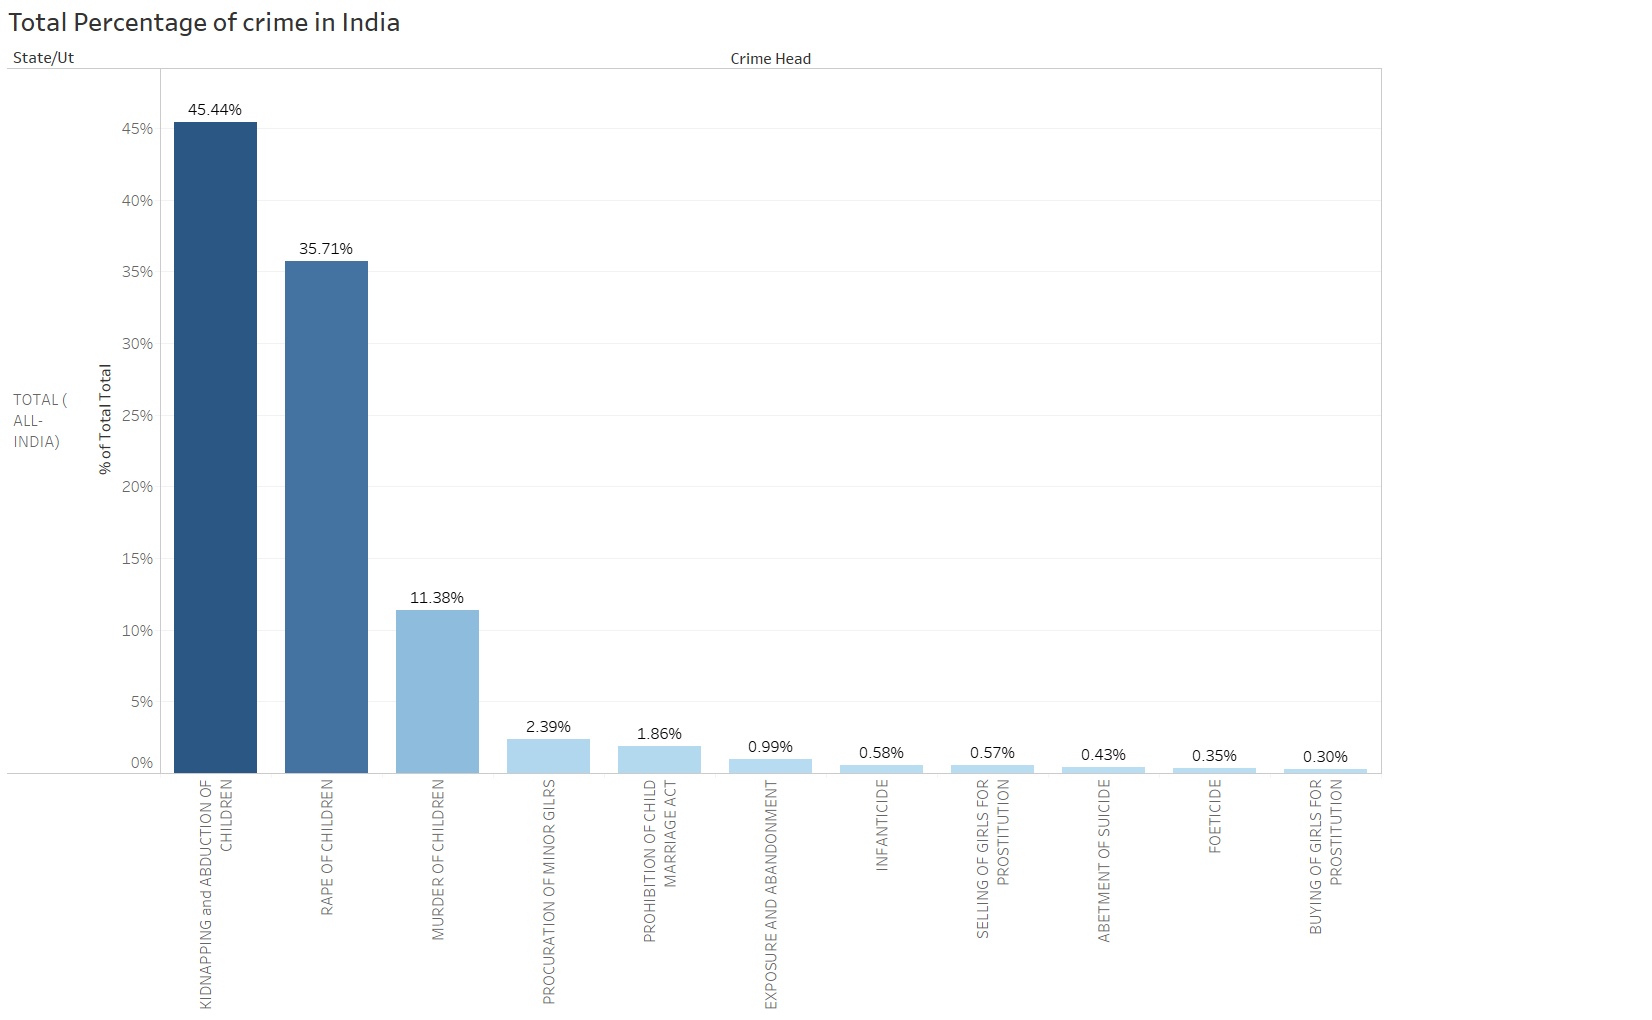The width and height of the screenshot is (1652, 1020).
Task: Select the Murder of Children bar
Action: (x=437, y=691)
